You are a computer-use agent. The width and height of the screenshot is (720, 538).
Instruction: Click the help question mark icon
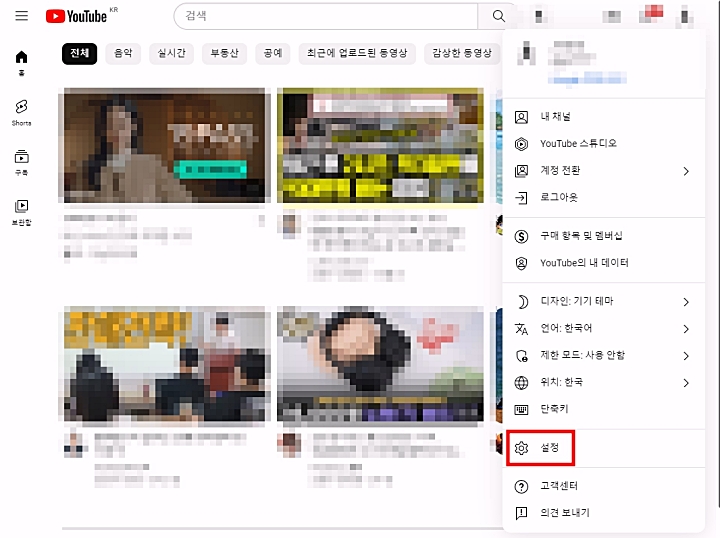[x=521, y=487]
